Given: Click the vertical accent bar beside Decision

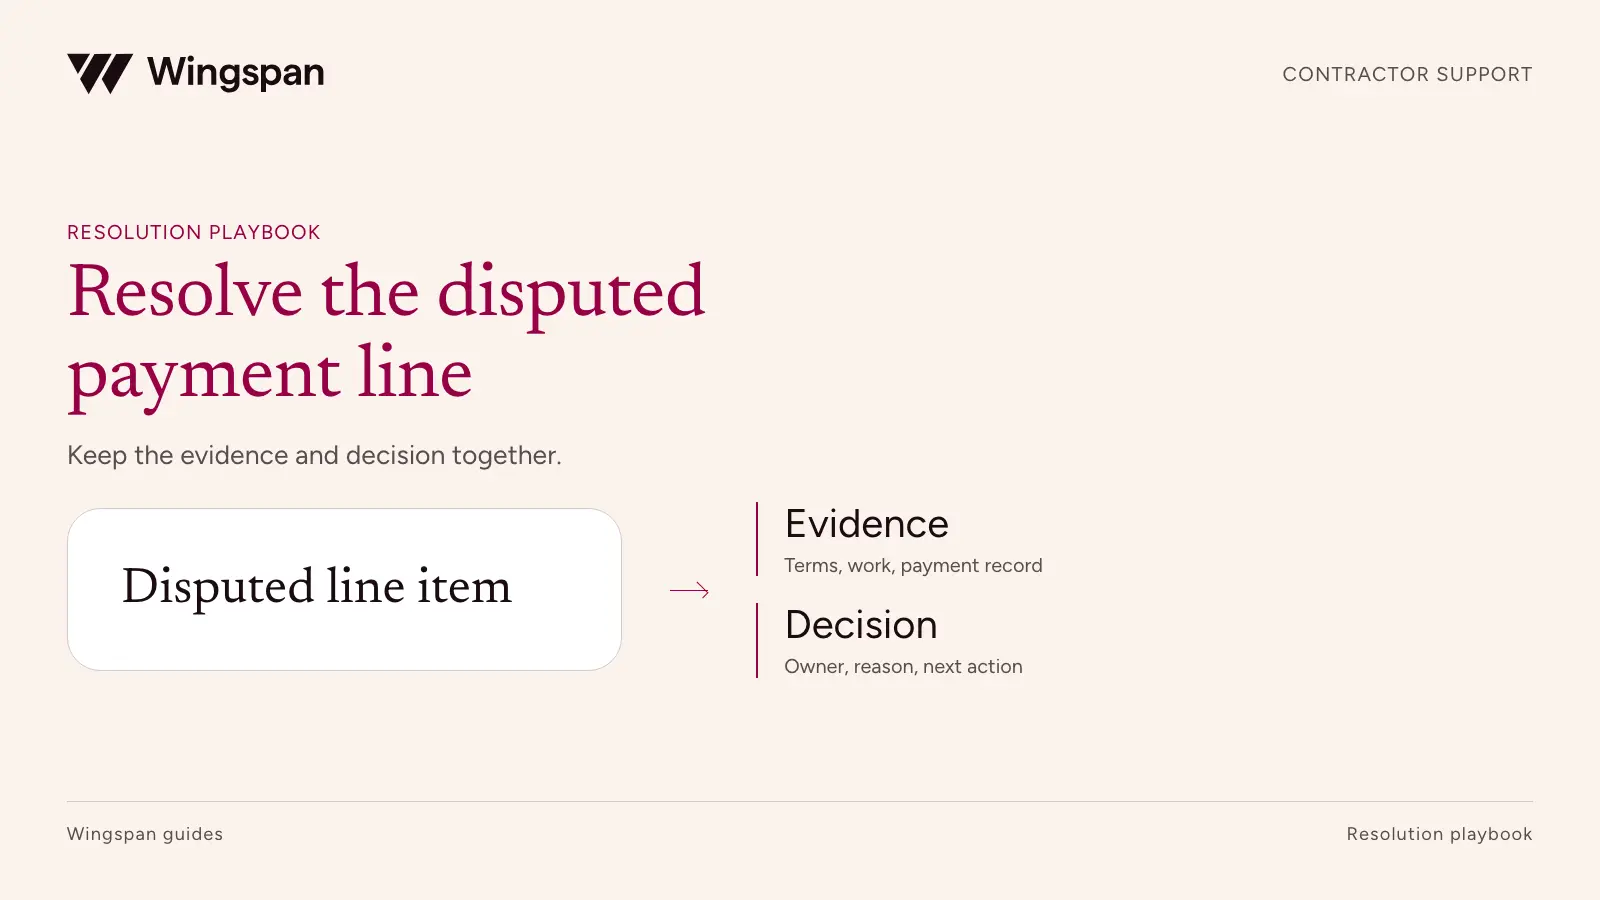Looking at the screenshot, I should coord(757,640).
